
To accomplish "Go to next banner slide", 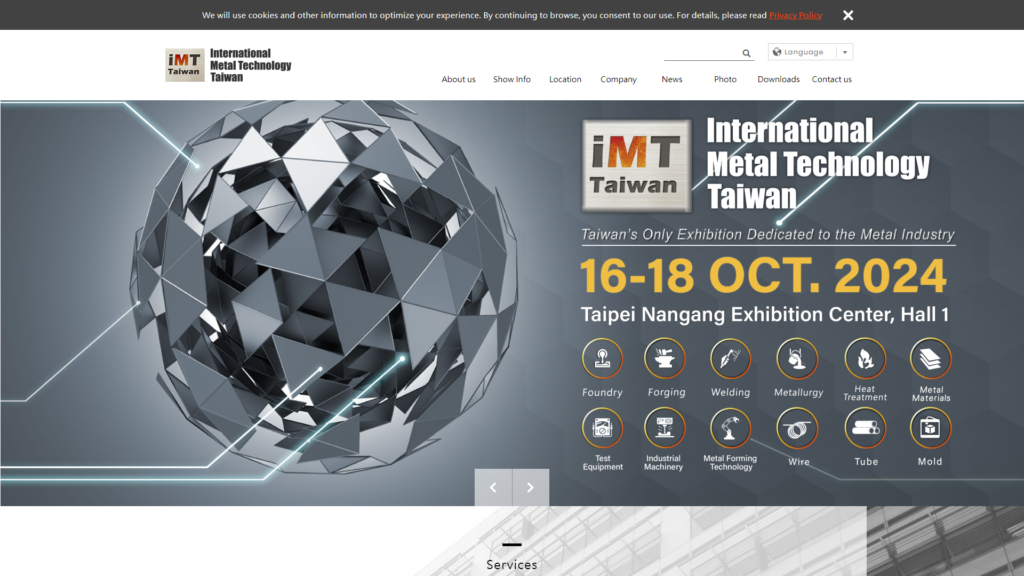I will [x=530, y=487].
